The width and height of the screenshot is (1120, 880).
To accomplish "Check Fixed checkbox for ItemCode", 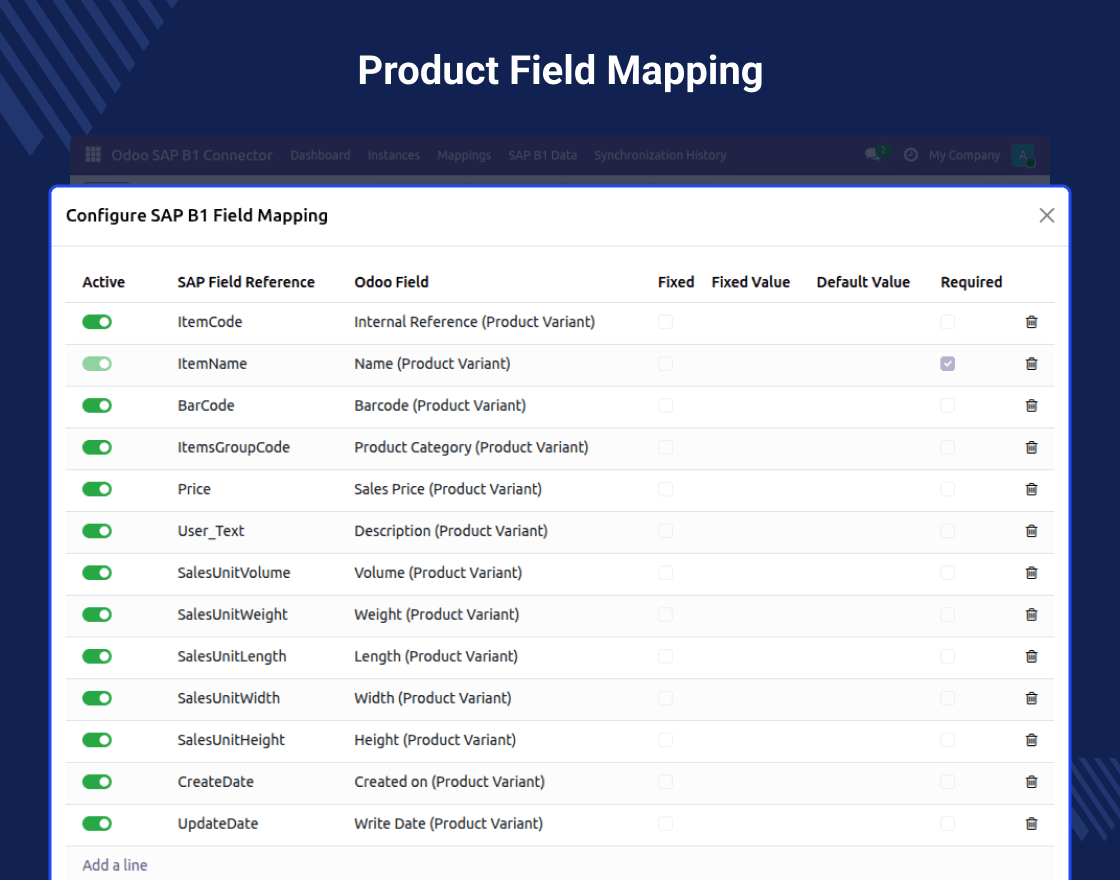I will point(666,322).
